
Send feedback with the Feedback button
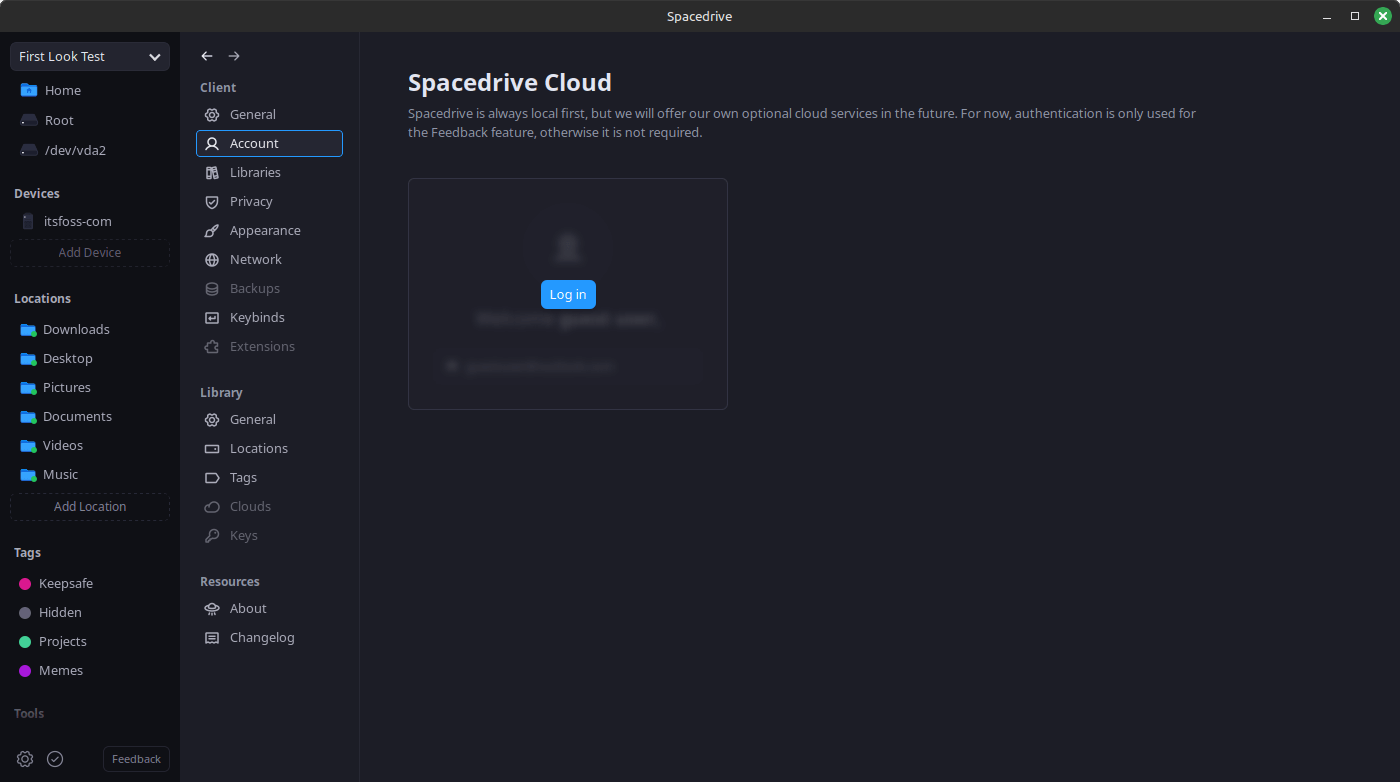(x=135, y=758)
